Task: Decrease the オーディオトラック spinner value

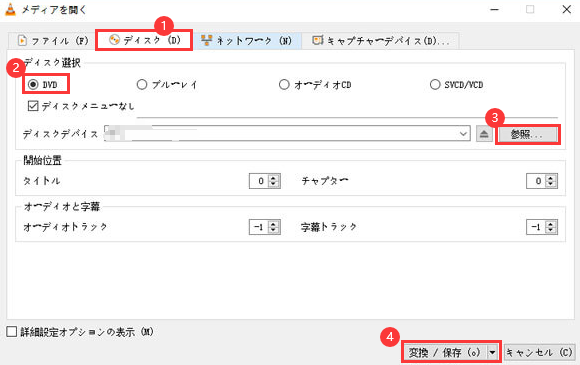Action: pos(273,230)
